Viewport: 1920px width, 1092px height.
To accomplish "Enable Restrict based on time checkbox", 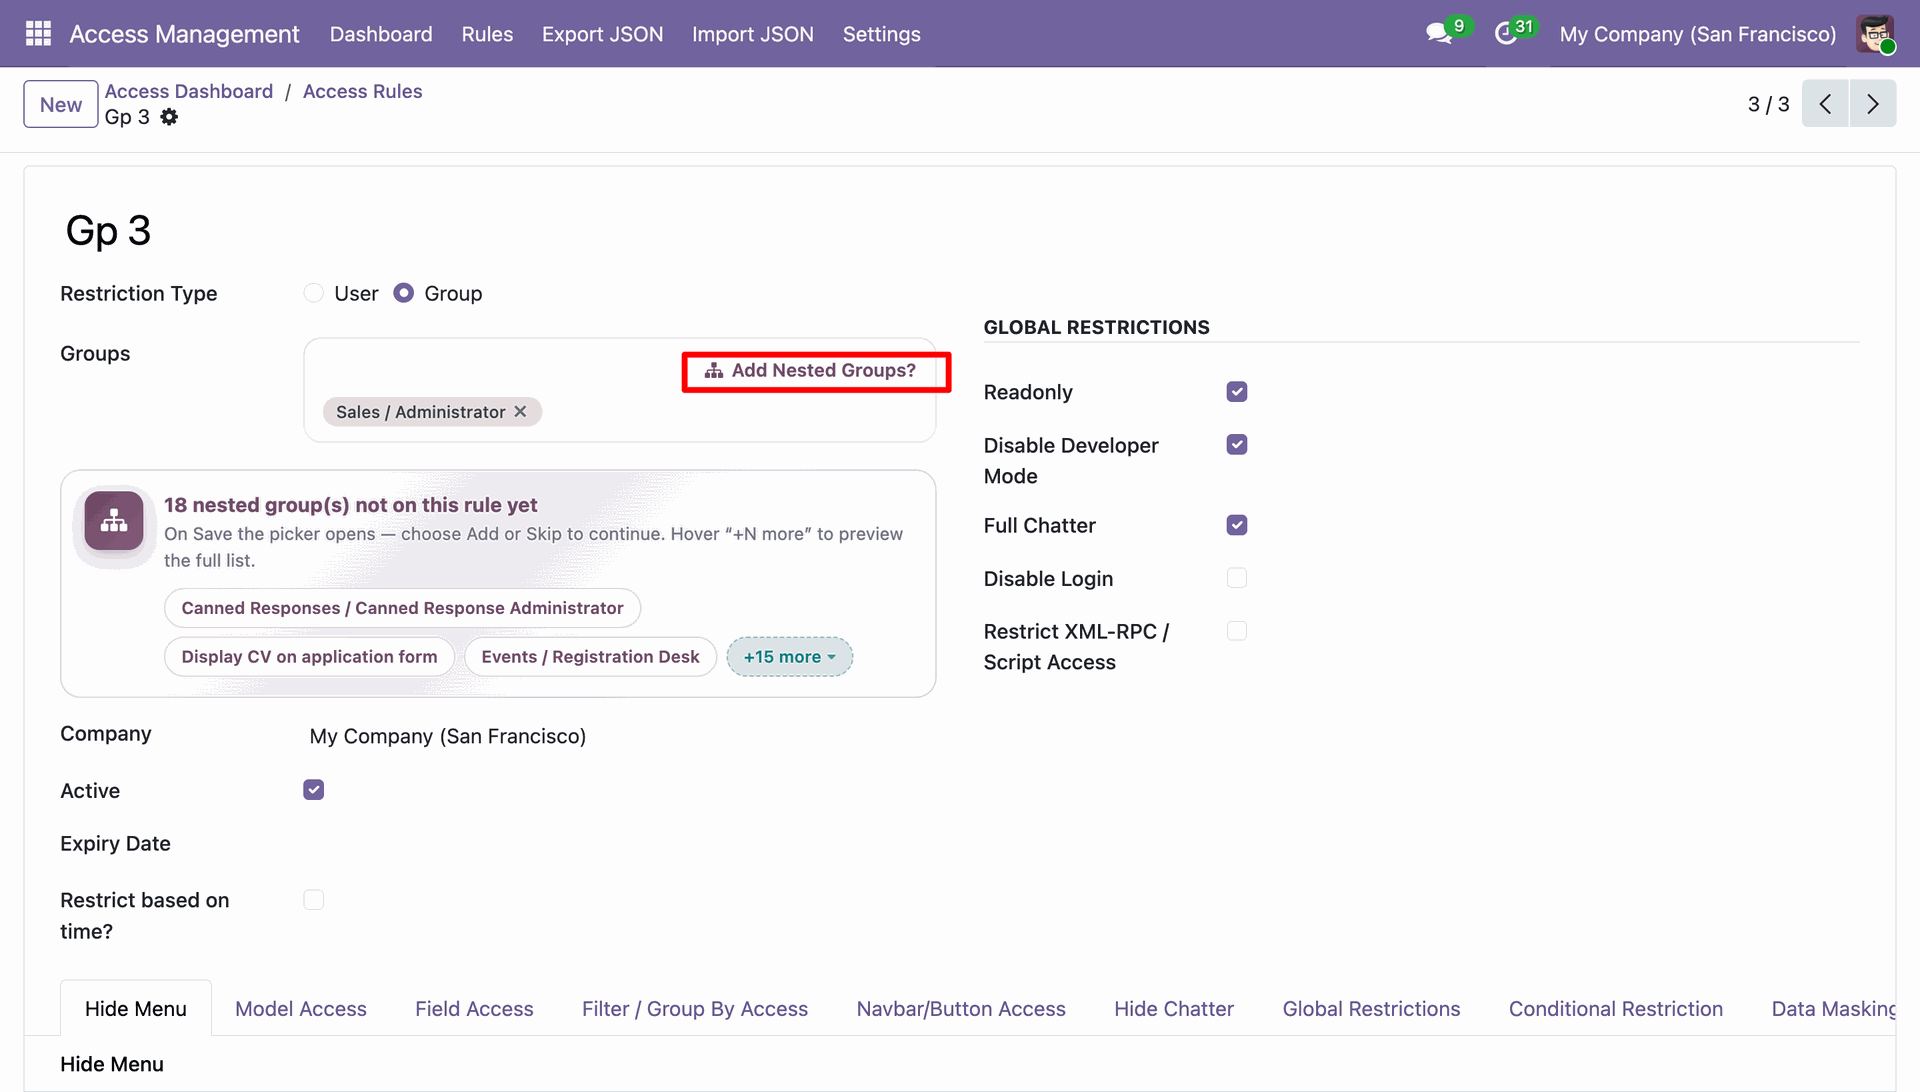I will click(314, 900).
